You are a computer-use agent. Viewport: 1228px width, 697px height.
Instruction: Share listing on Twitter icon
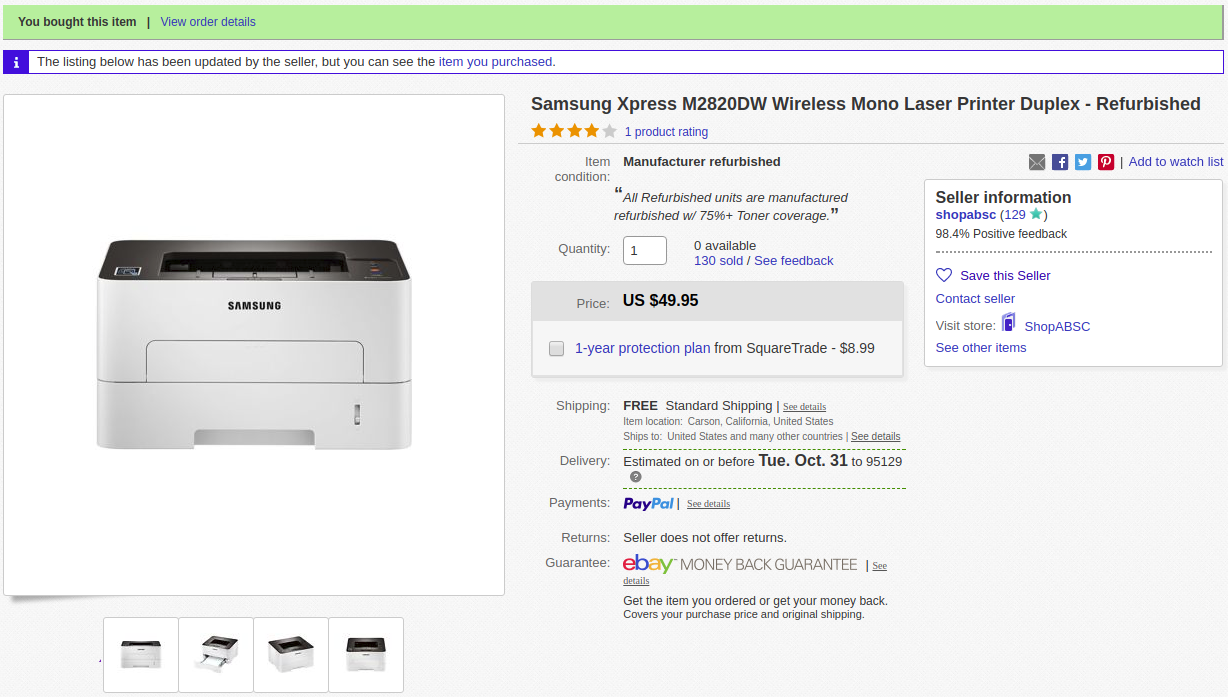point(1083,162)
